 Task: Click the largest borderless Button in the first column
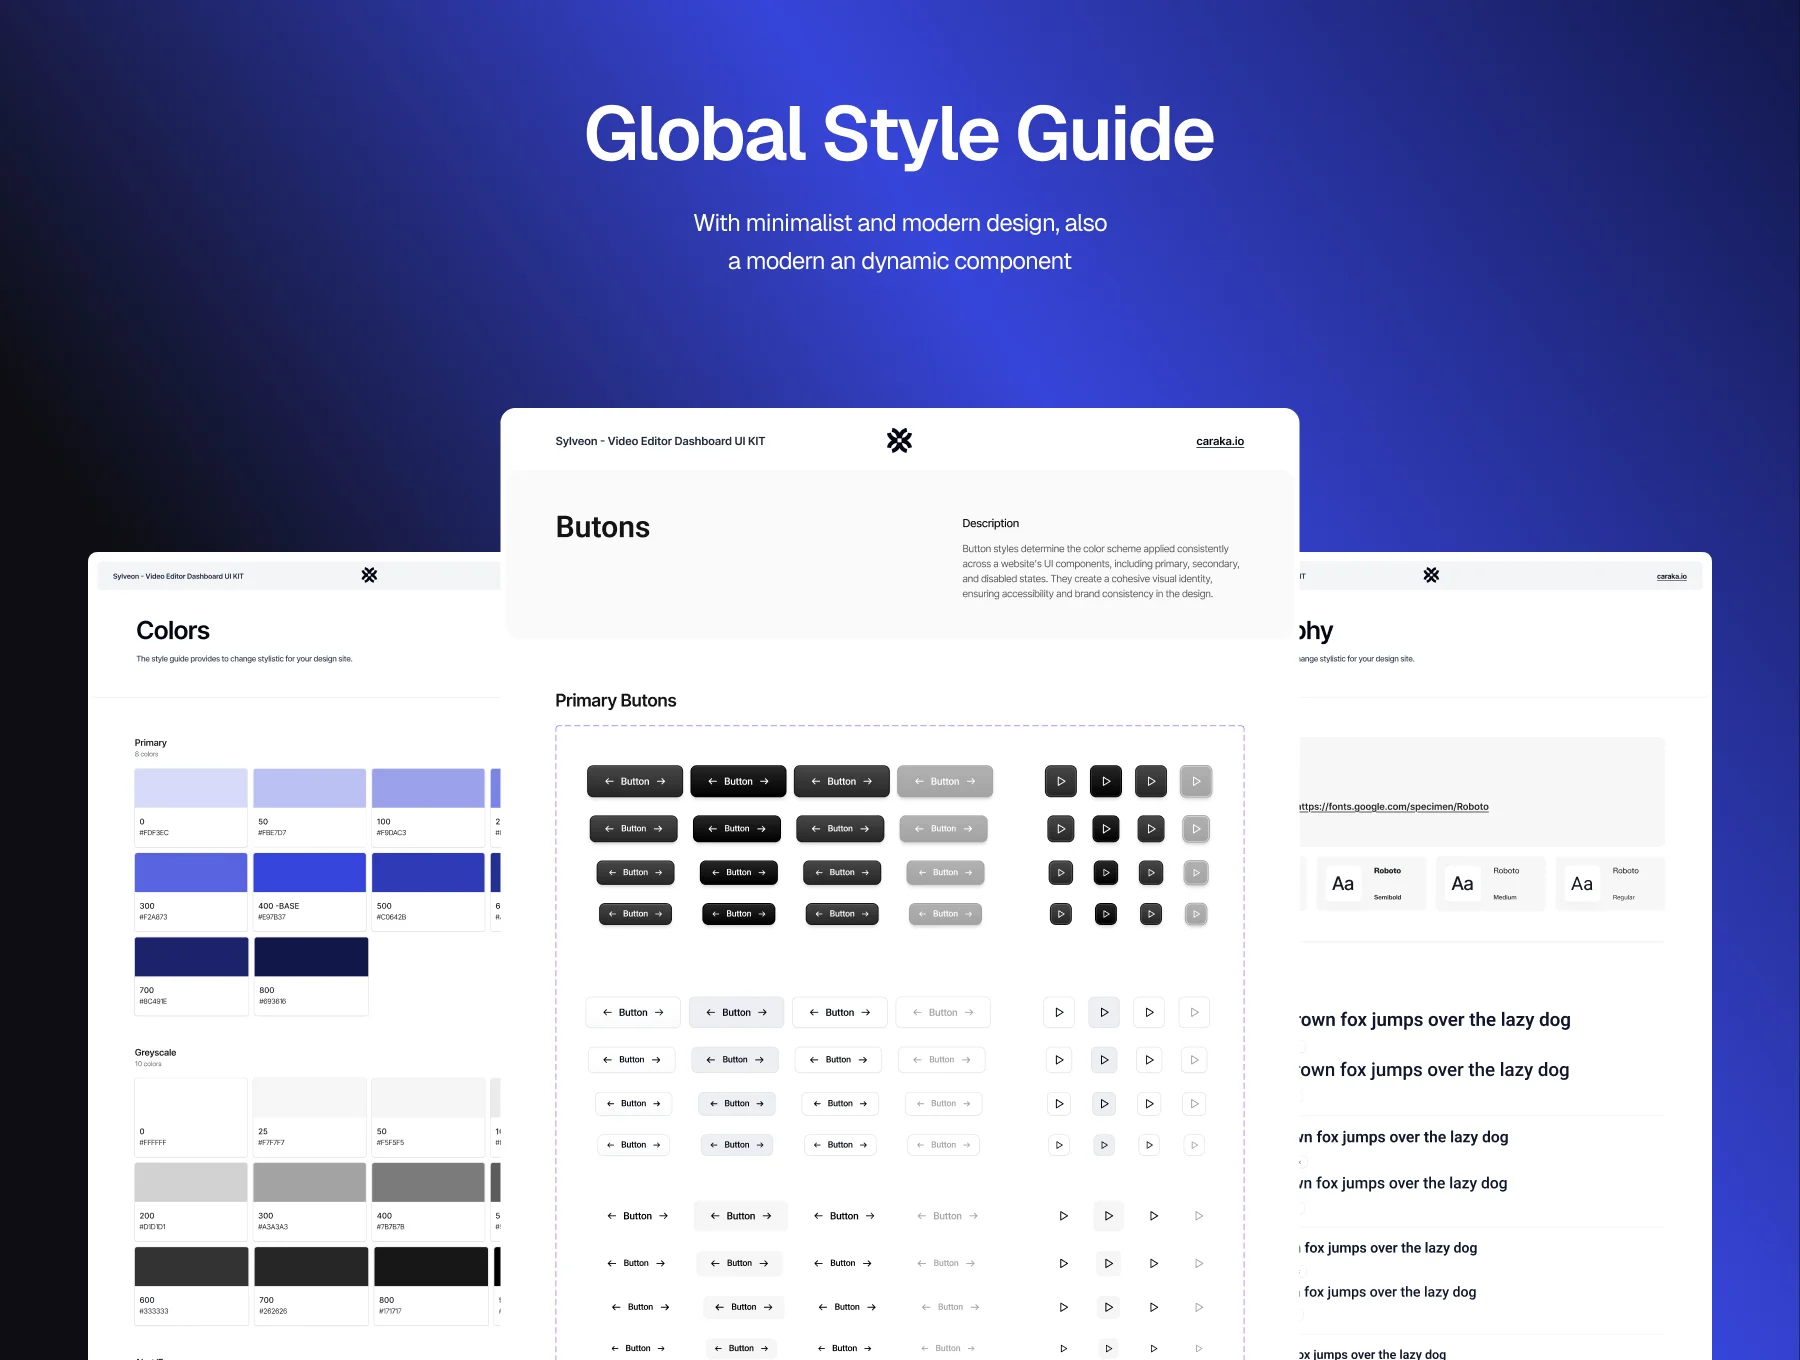point(637,1216)
